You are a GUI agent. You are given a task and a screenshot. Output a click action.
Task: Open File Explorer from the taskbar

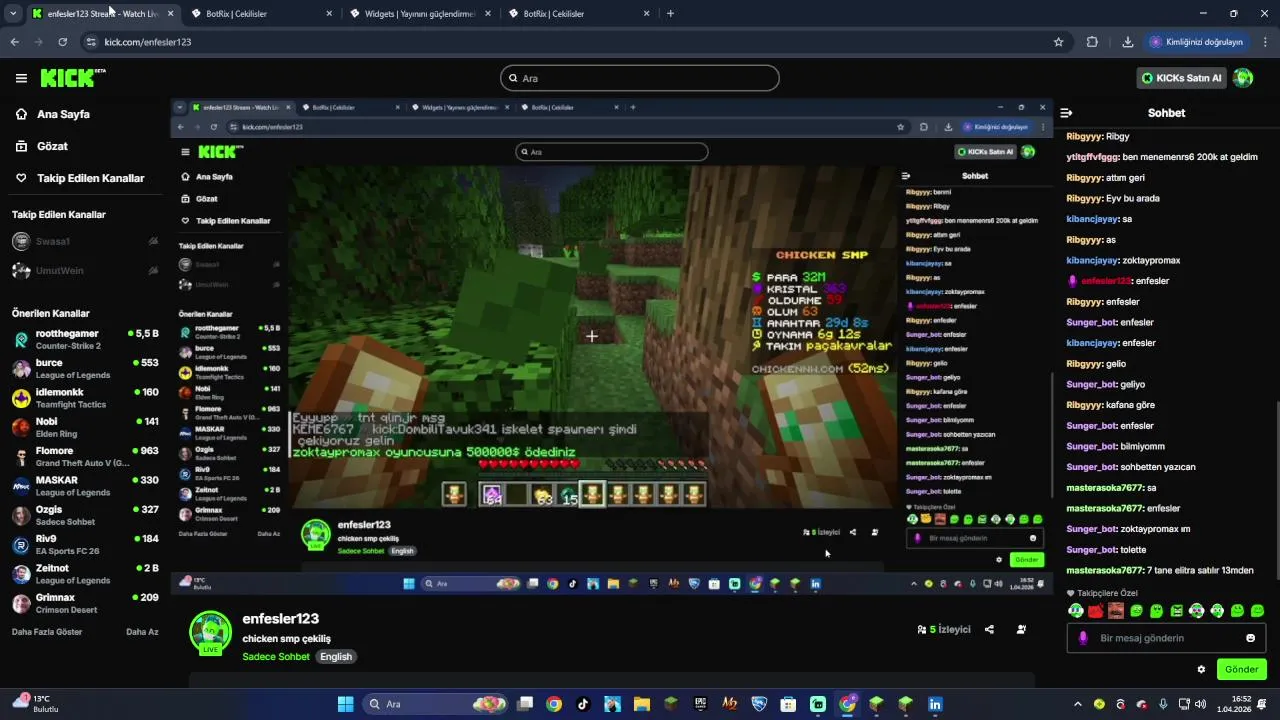coord(642,704)
